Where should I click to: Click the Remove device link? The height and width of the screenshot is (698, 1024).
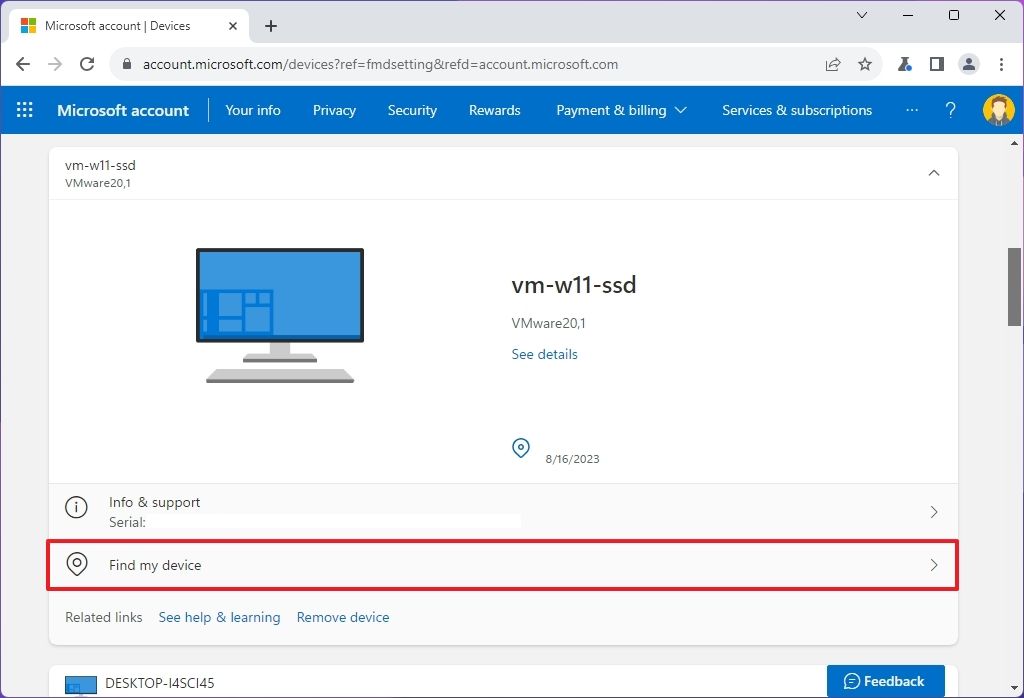click(342, 617)
